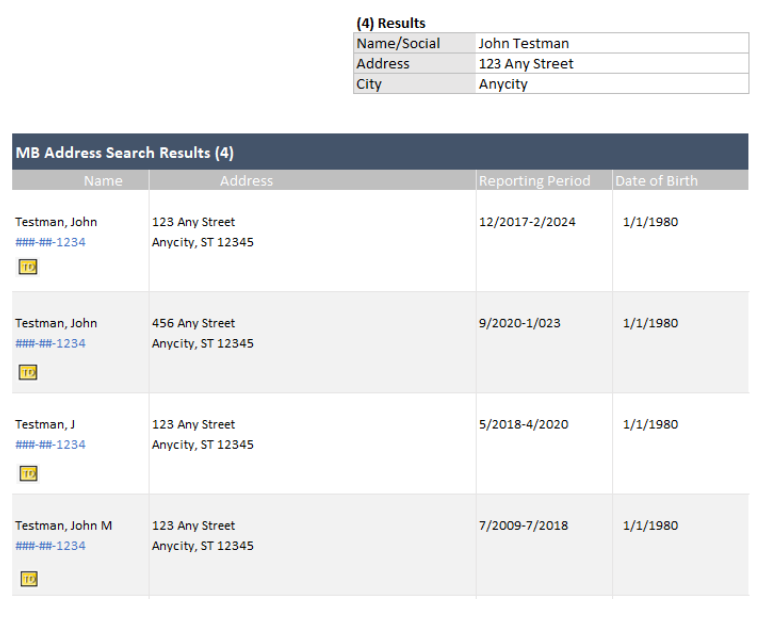This screenshot has height=619, width=768.
Task: Open SSN link in the 456 Any Street row
Action: [x=50, y=343]
